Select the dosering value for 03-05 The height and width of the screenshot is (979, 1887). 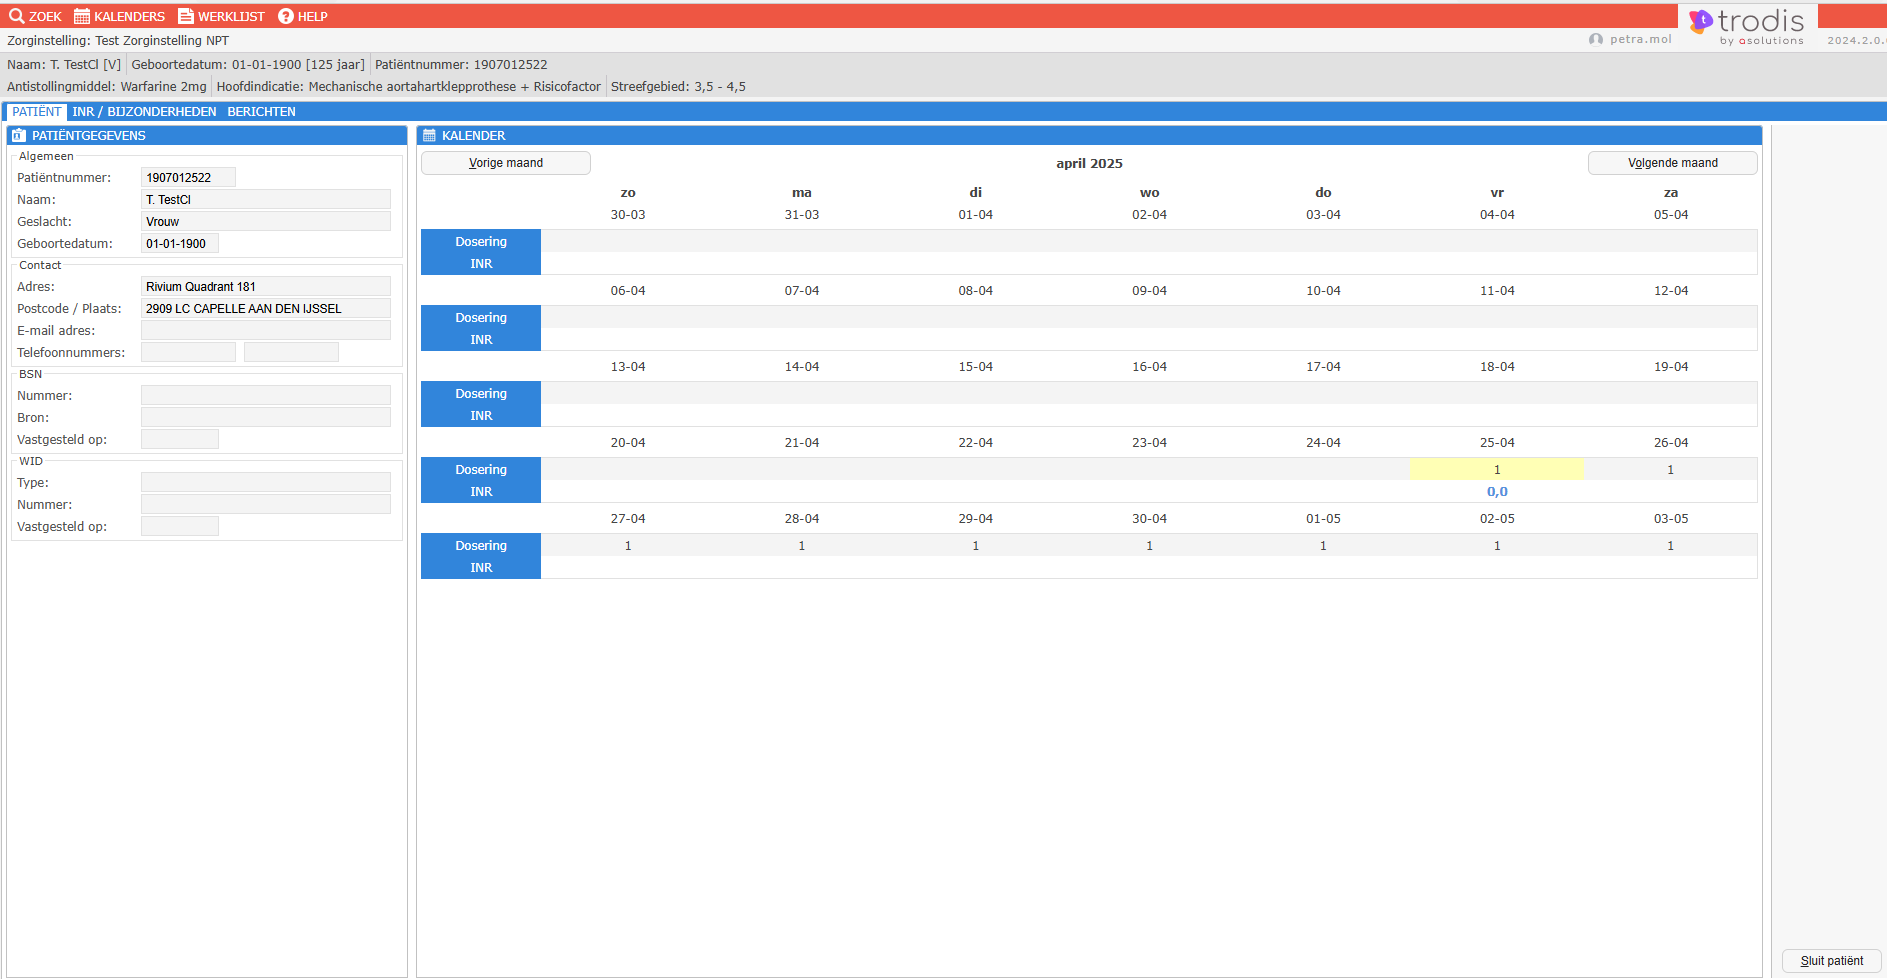tap(1670, 545)
